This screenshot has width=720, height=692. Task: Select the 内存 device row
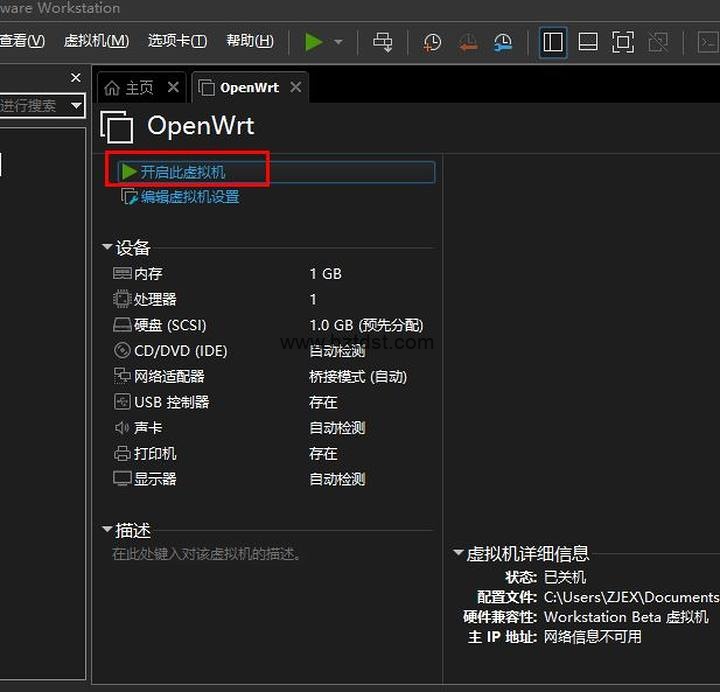click(x=271, y=274)
